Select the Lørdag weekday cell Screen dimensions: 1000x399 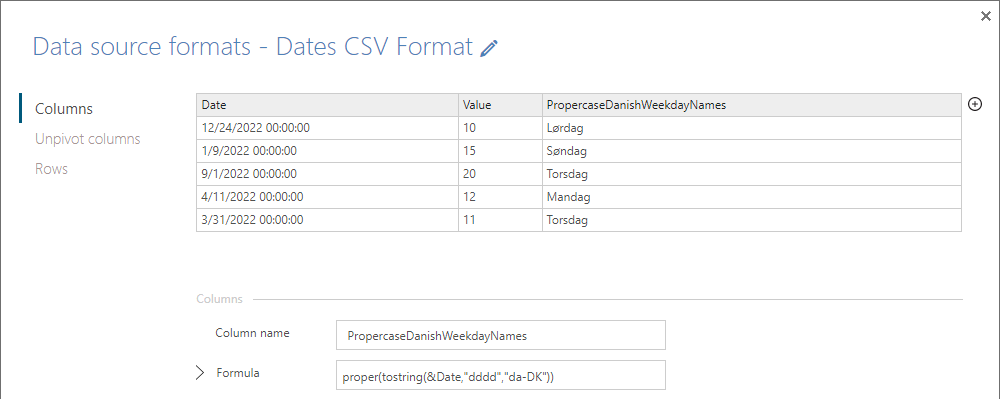[x=752, y=128]
